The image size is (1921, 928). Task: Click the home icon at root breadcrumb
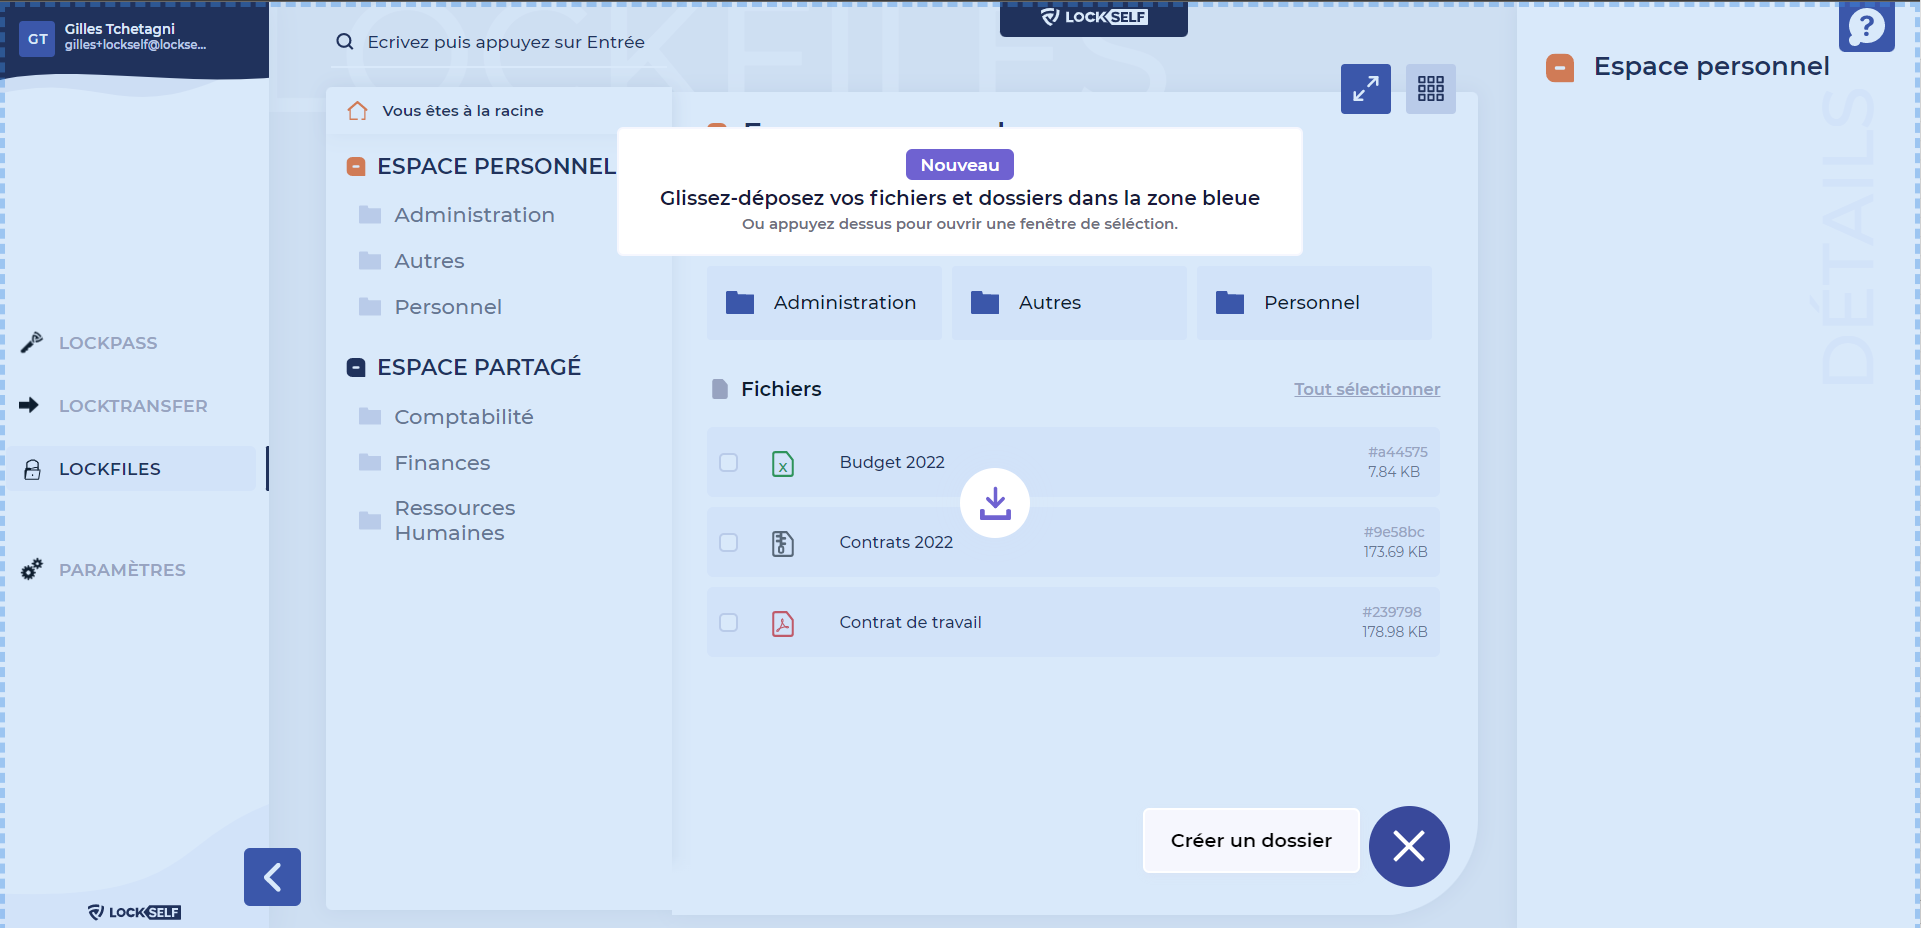pyautogui.click(x=357, y=111)
